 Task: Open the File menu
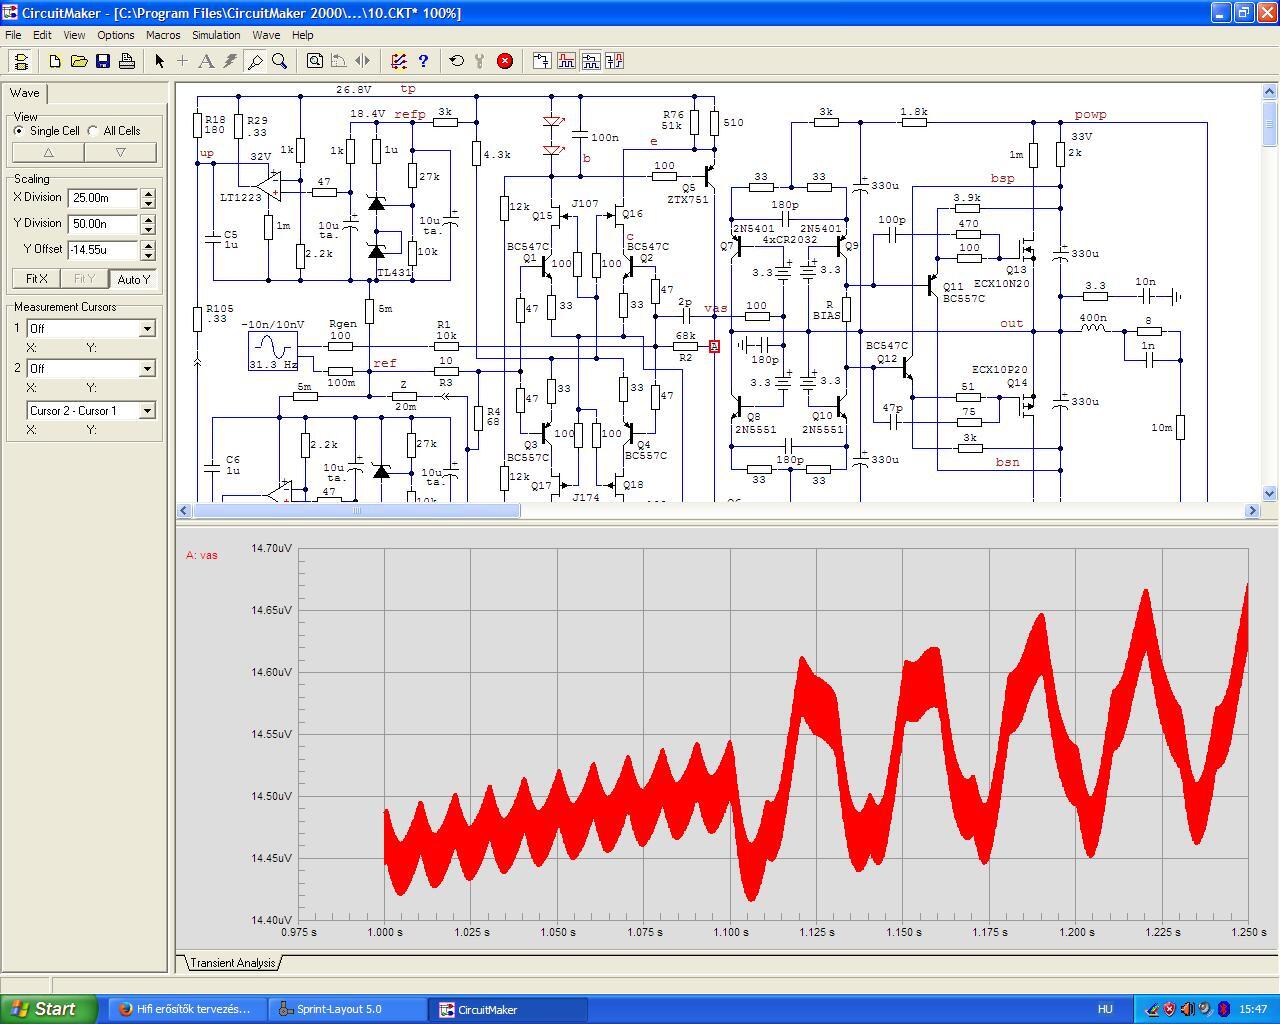pos(13,35)
